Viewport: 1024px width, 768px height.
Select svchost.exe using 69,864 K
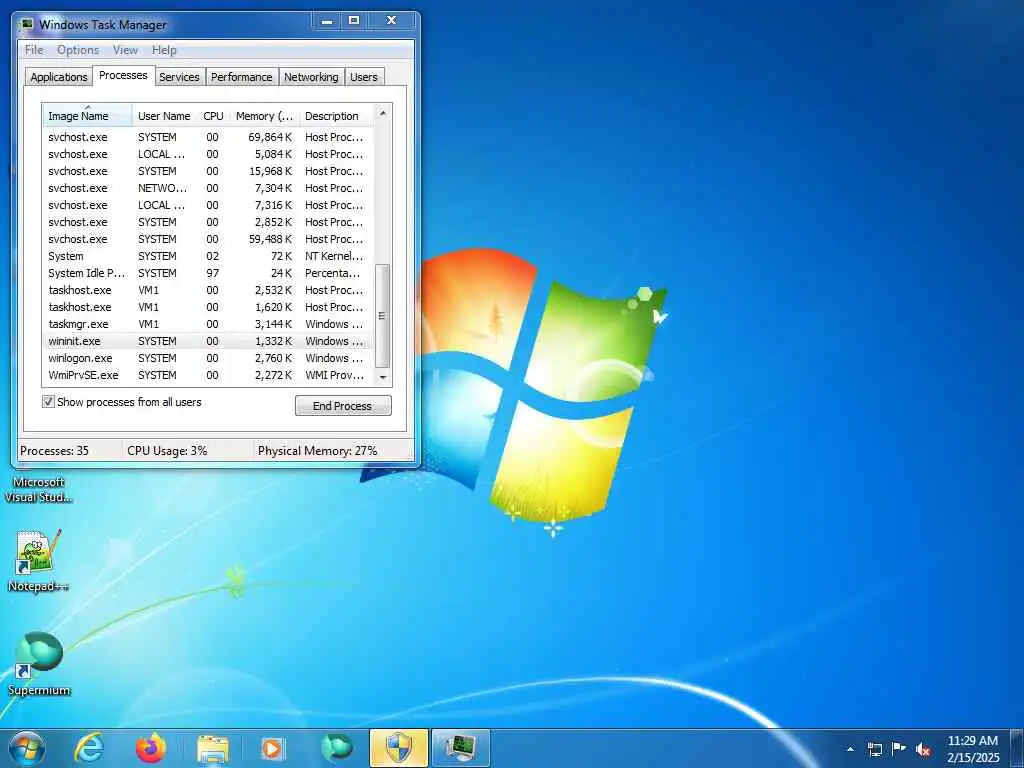click(209, 137)
